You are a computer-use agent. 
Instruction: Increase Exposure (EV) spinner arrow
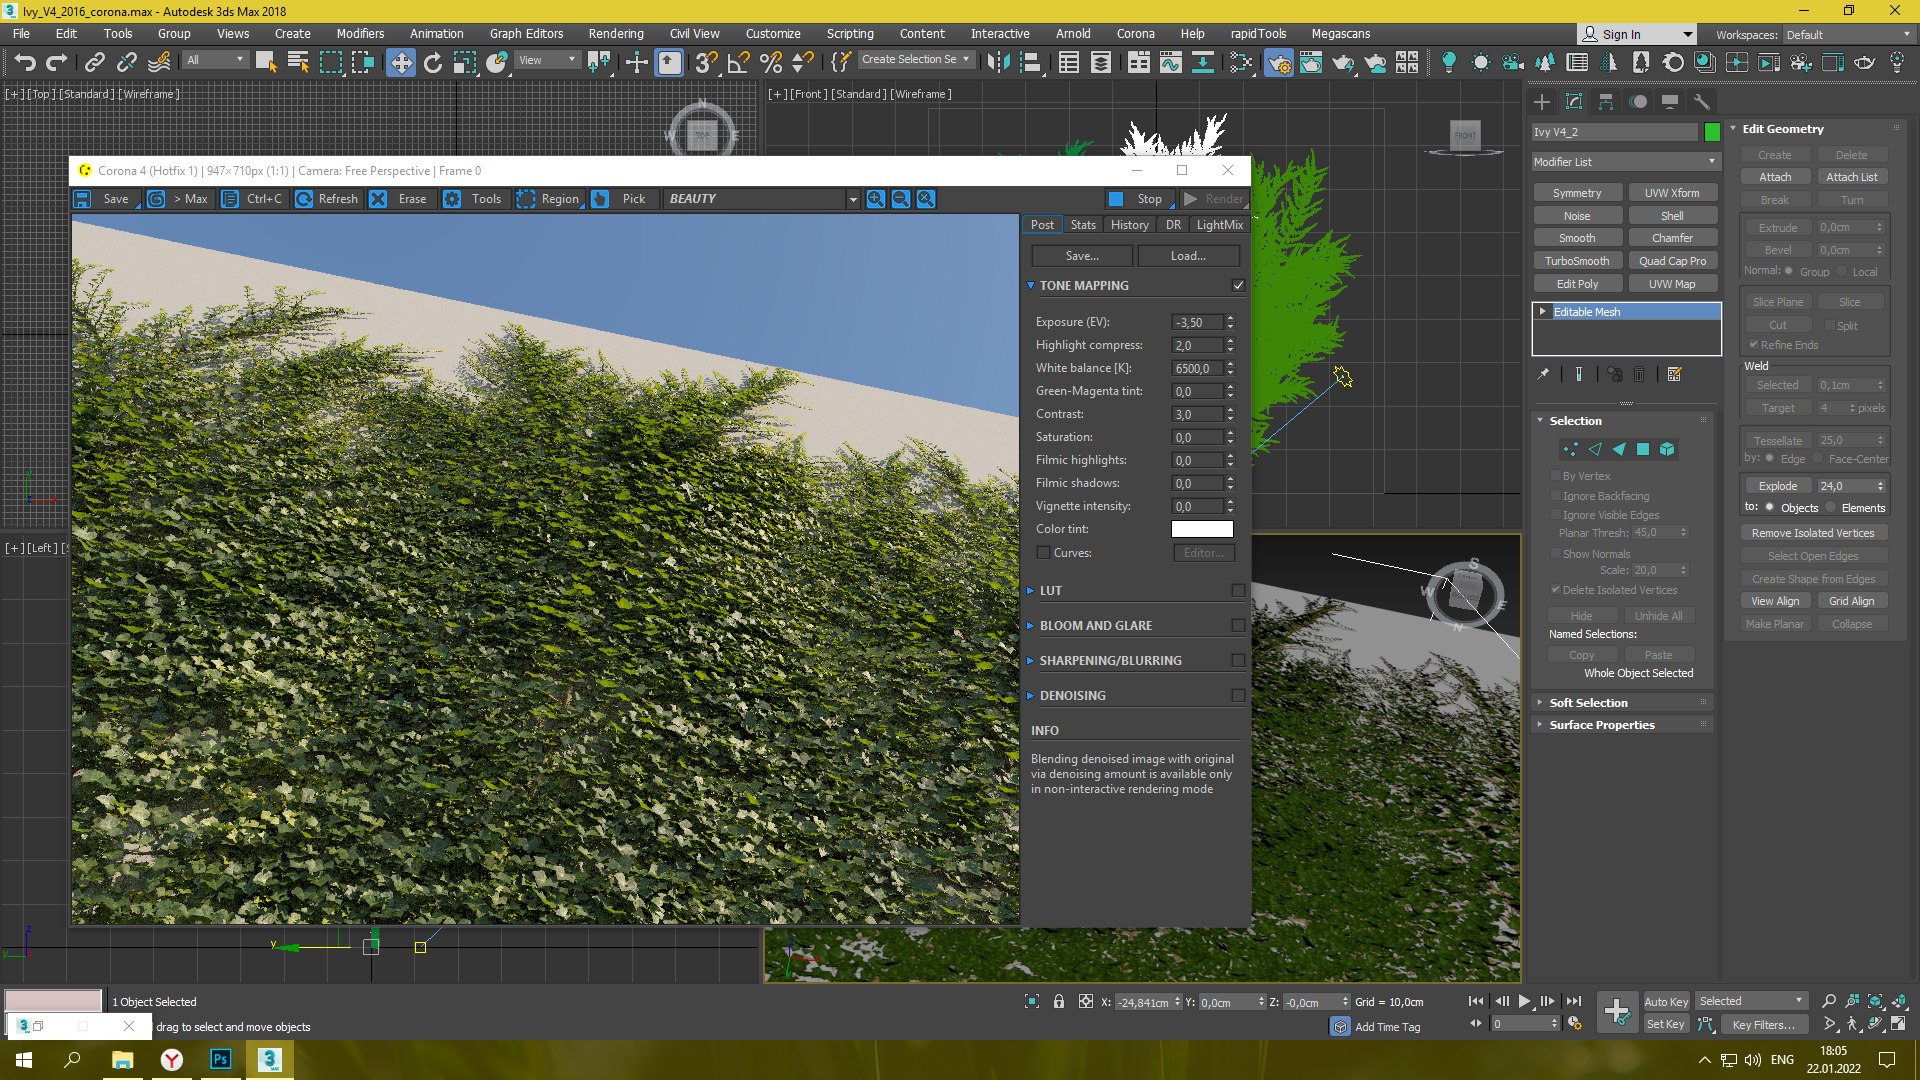pyautogui.click(x=1230, y=318)
